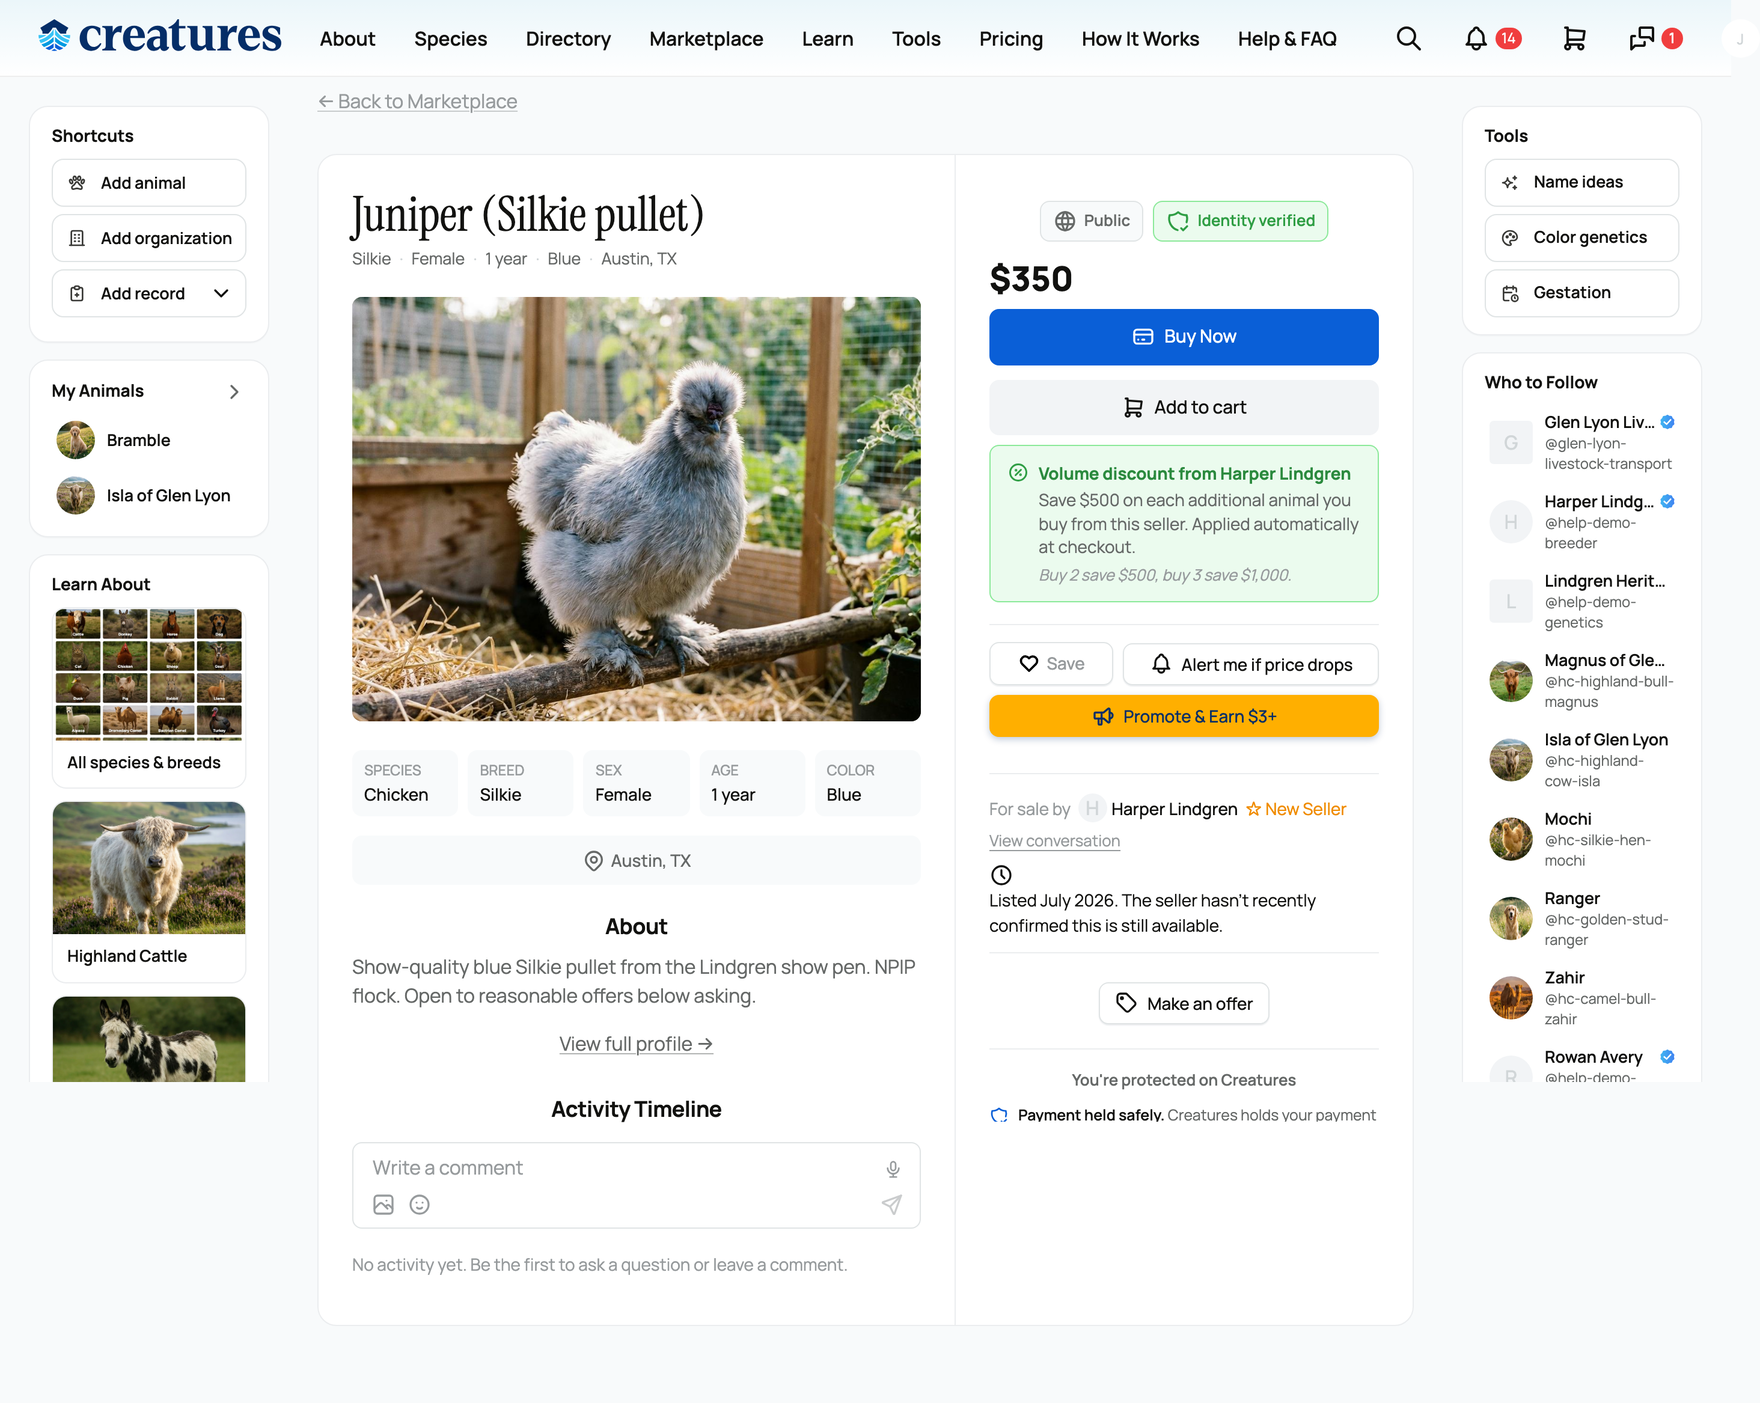Open the Tools menu in the navbar
This screenshot has width=1760, height=1403.
pos(916,39)
